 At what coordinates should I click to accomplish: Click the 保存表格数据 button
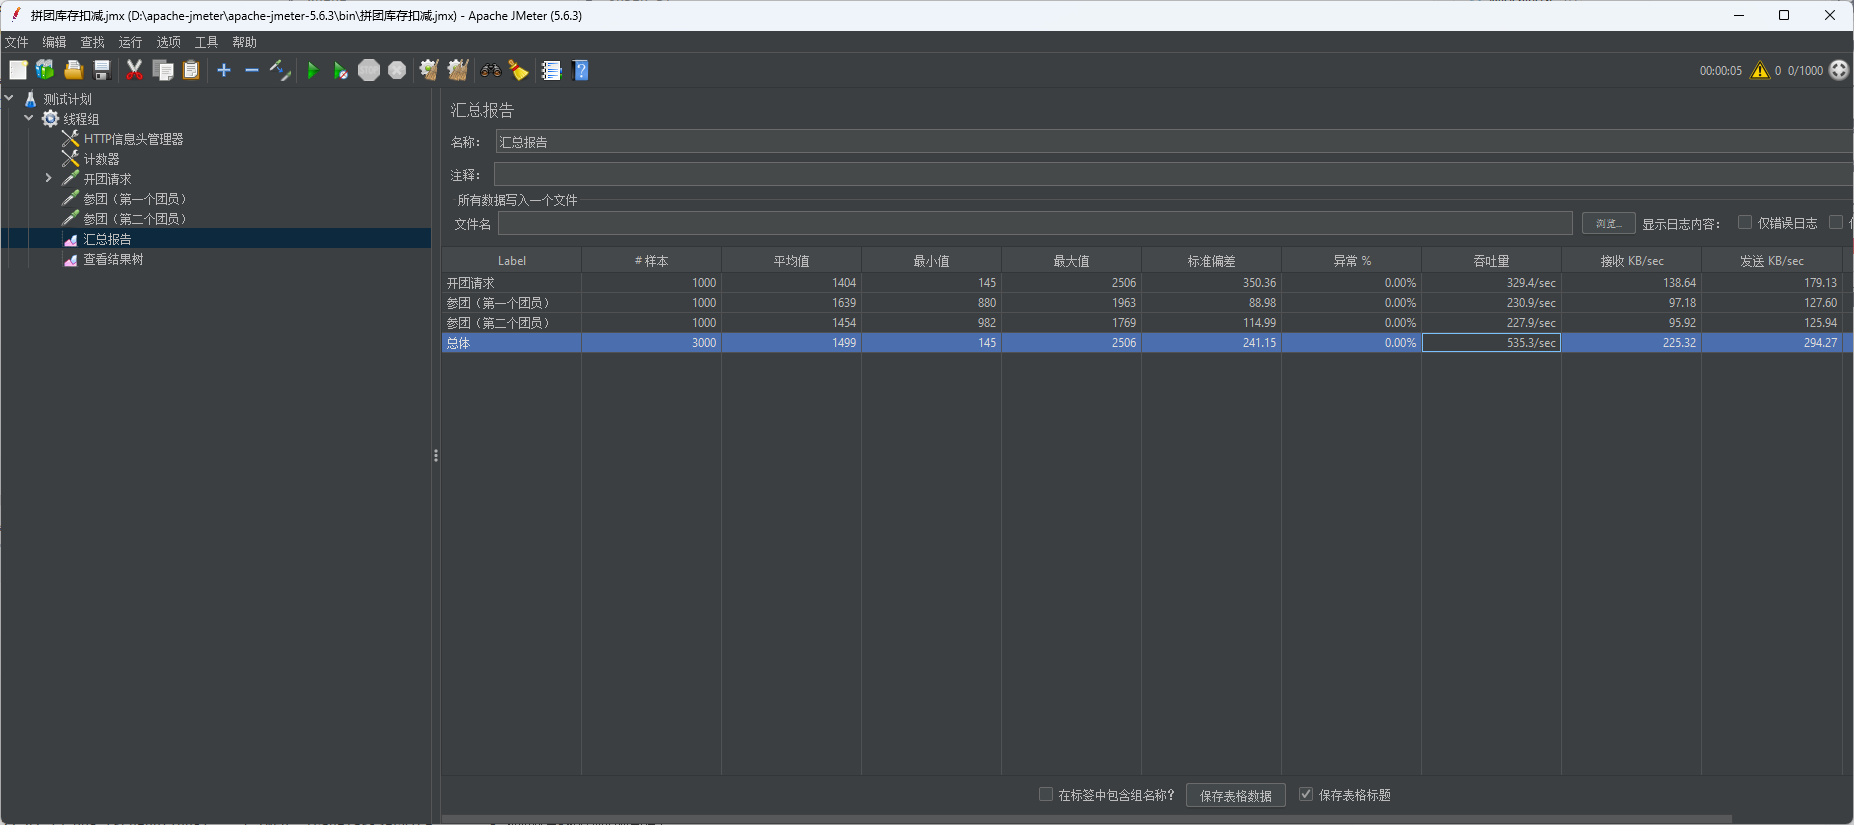click(1235, 796)
